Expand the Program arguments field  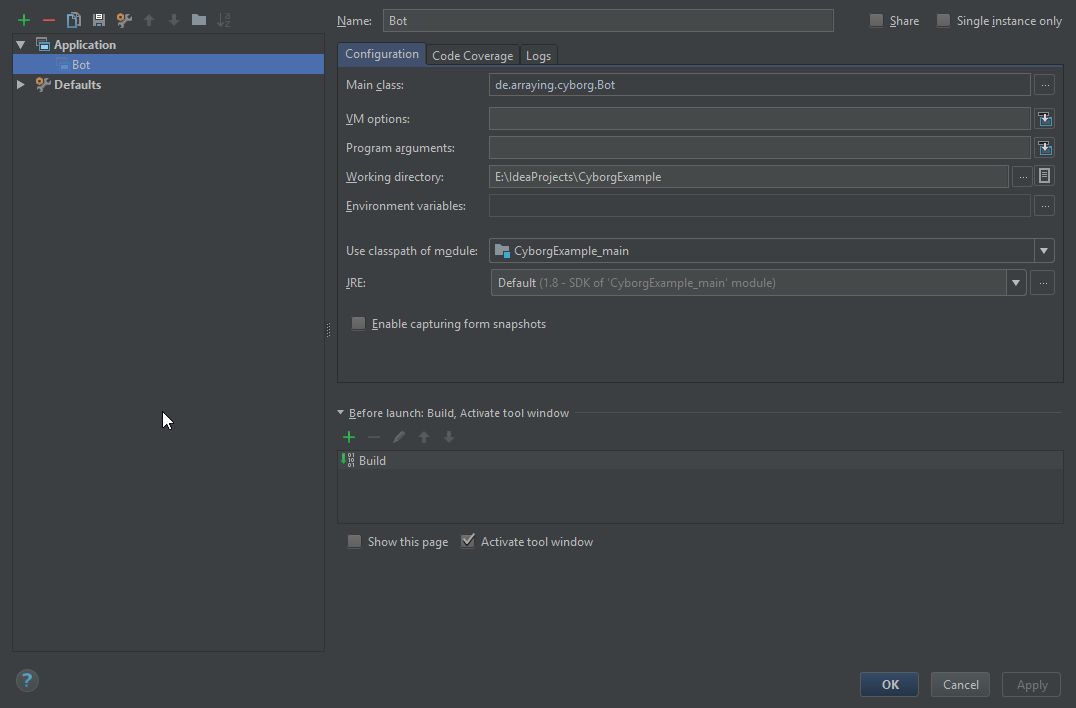pos(1044,148)
